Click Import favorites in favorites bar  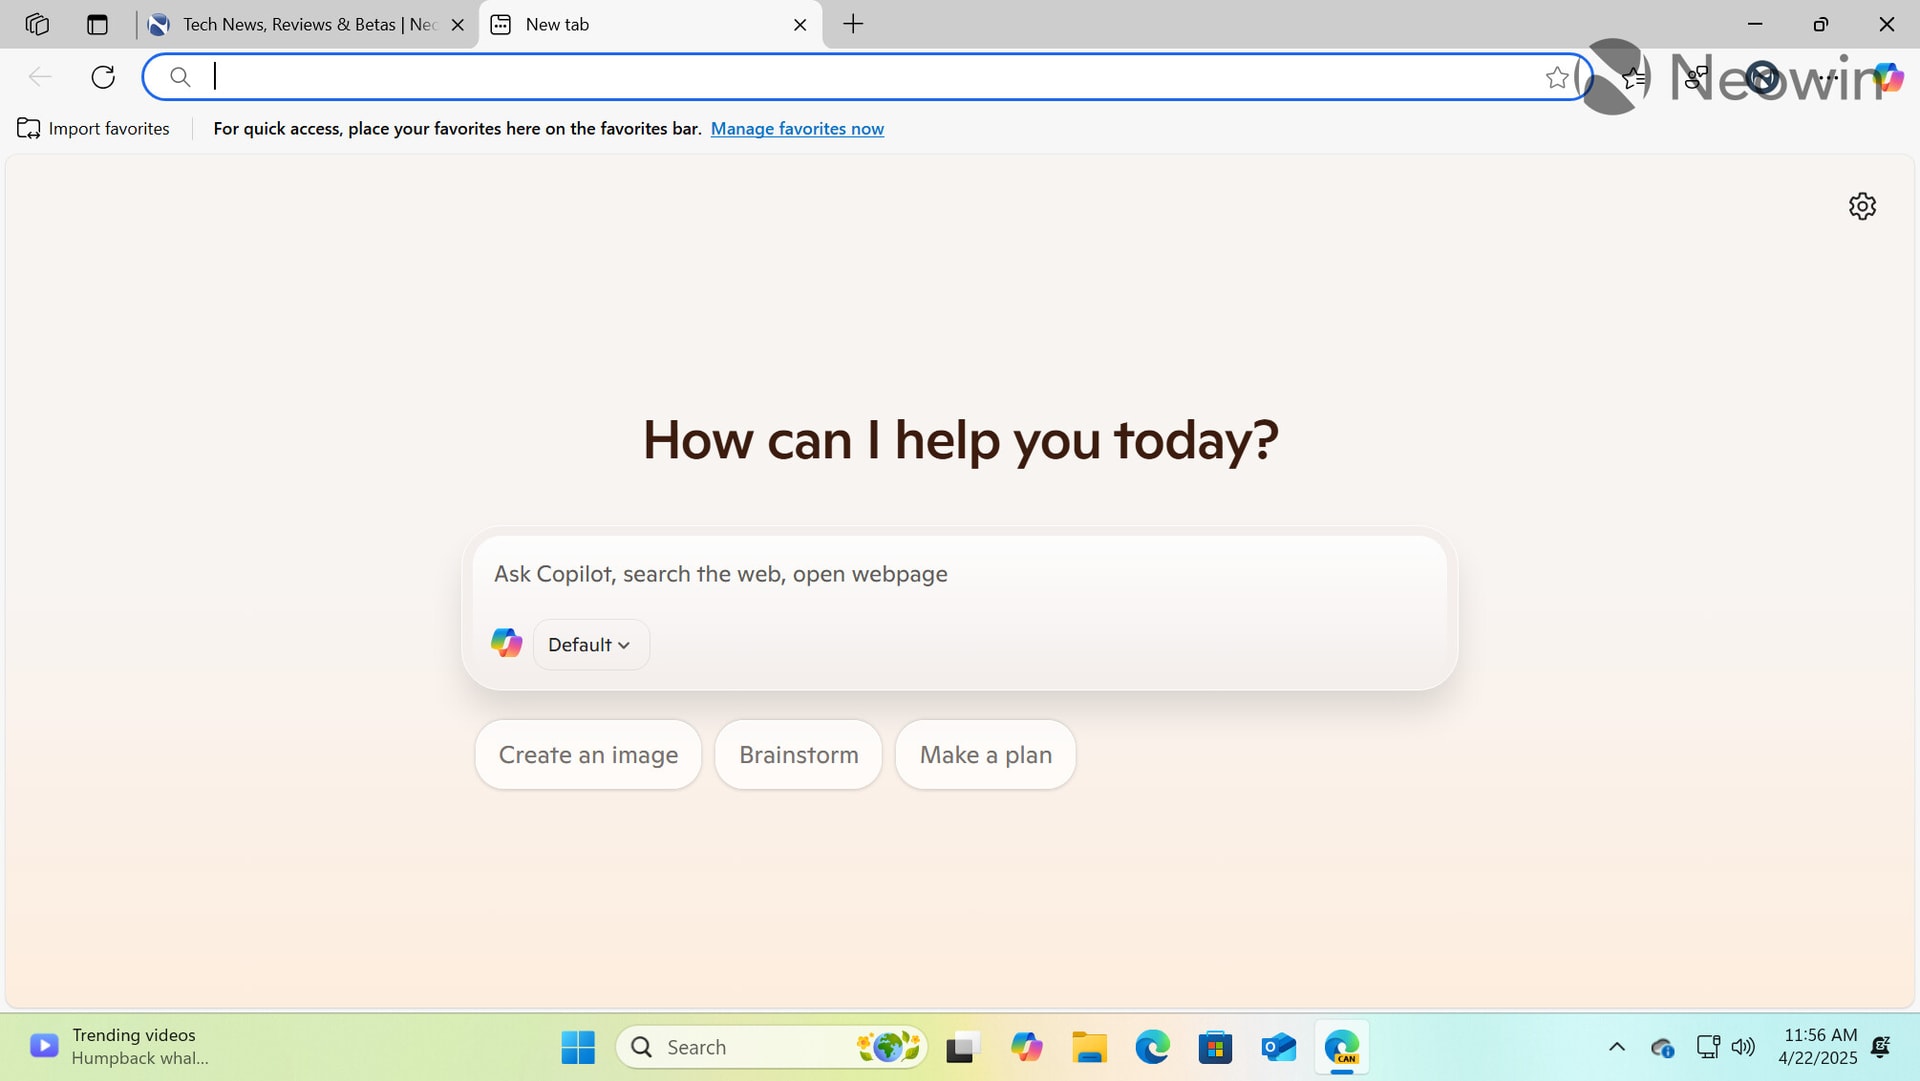94,128
